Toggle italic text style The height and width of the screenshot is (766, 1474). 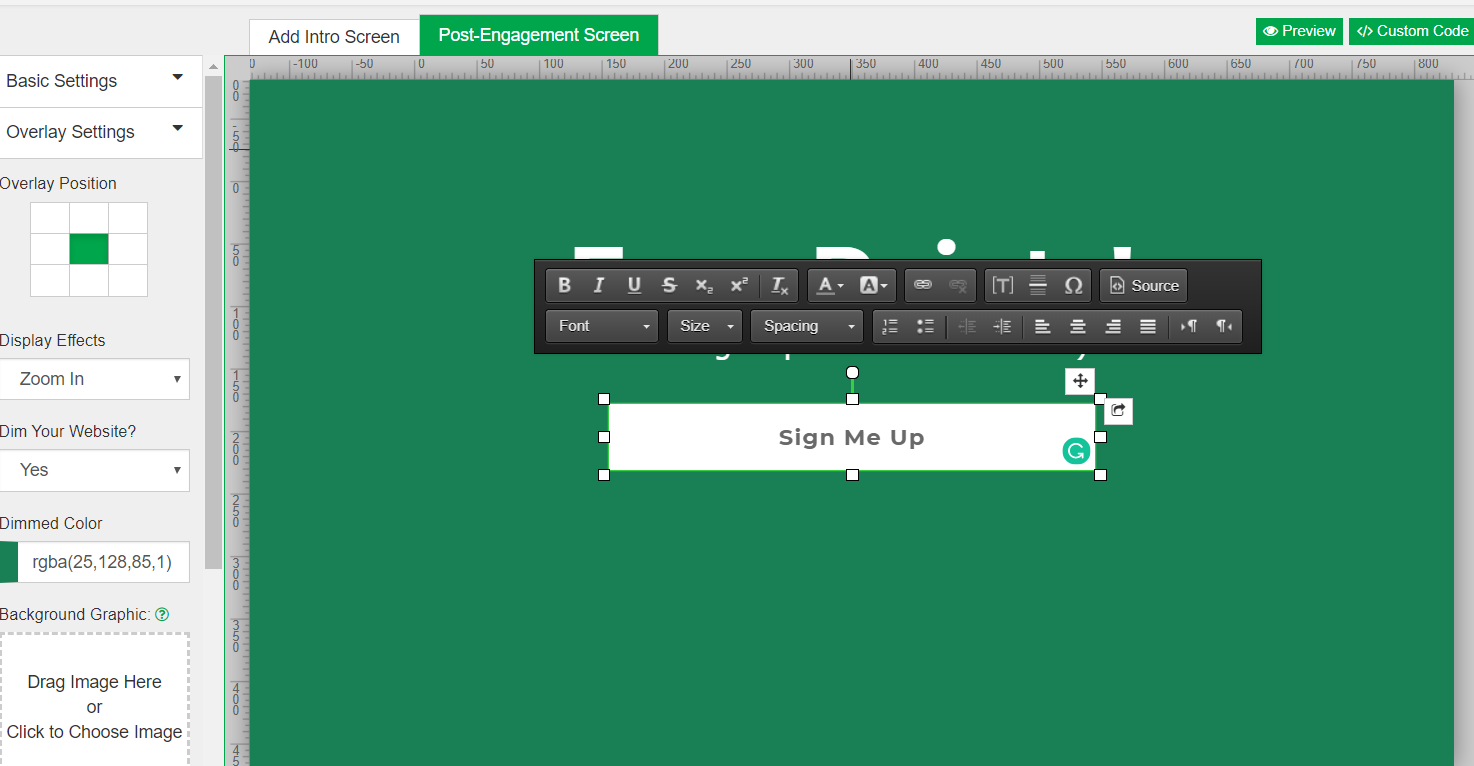coord(599,286)
